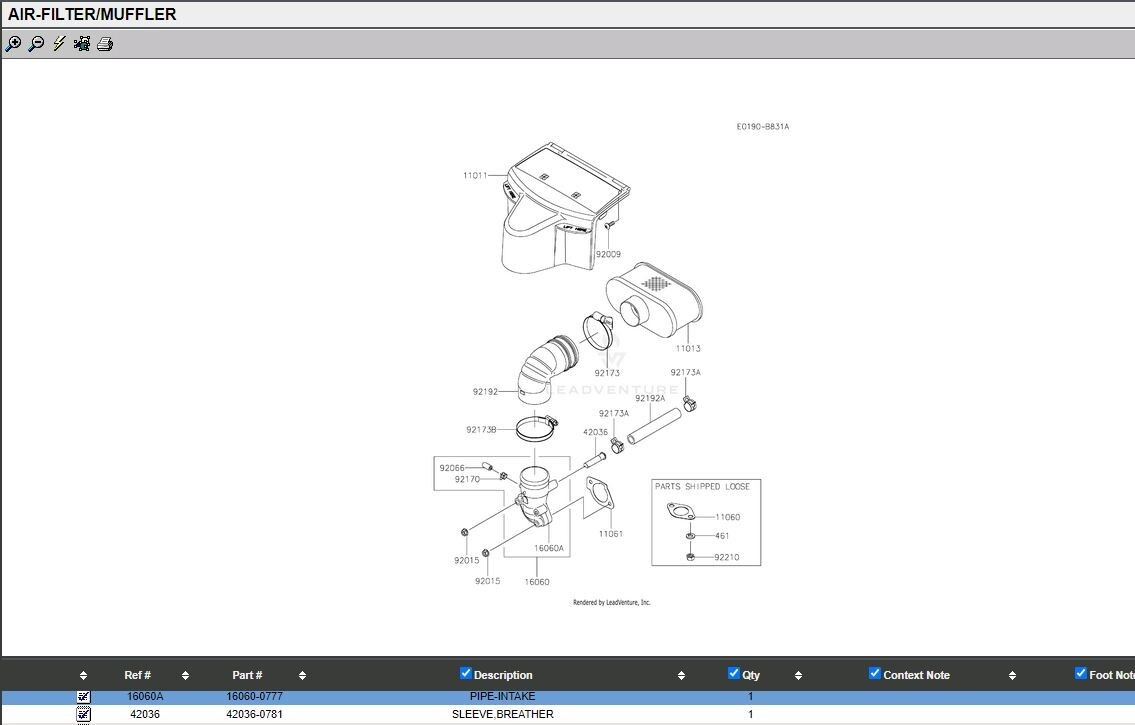Click the sort arrows right of Part #

[302, 676]
